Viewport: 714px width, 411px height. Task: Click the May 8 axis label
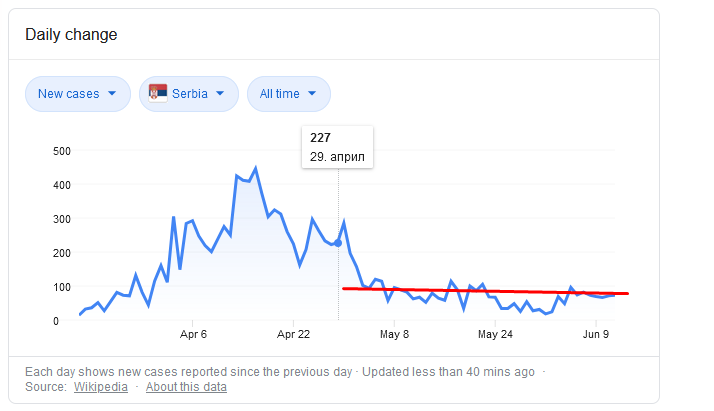point(394,335)
